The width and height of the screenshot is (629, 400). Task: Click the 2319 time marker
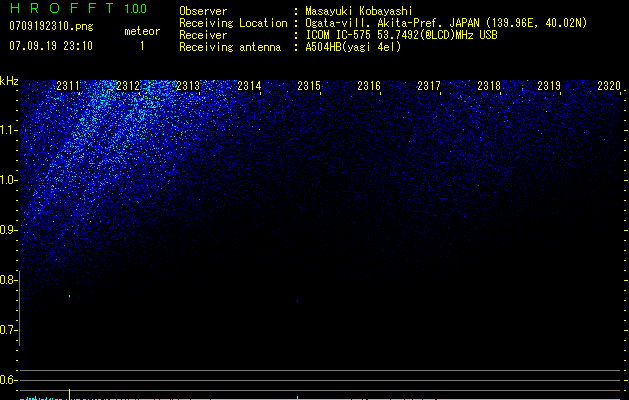[549, 85]
